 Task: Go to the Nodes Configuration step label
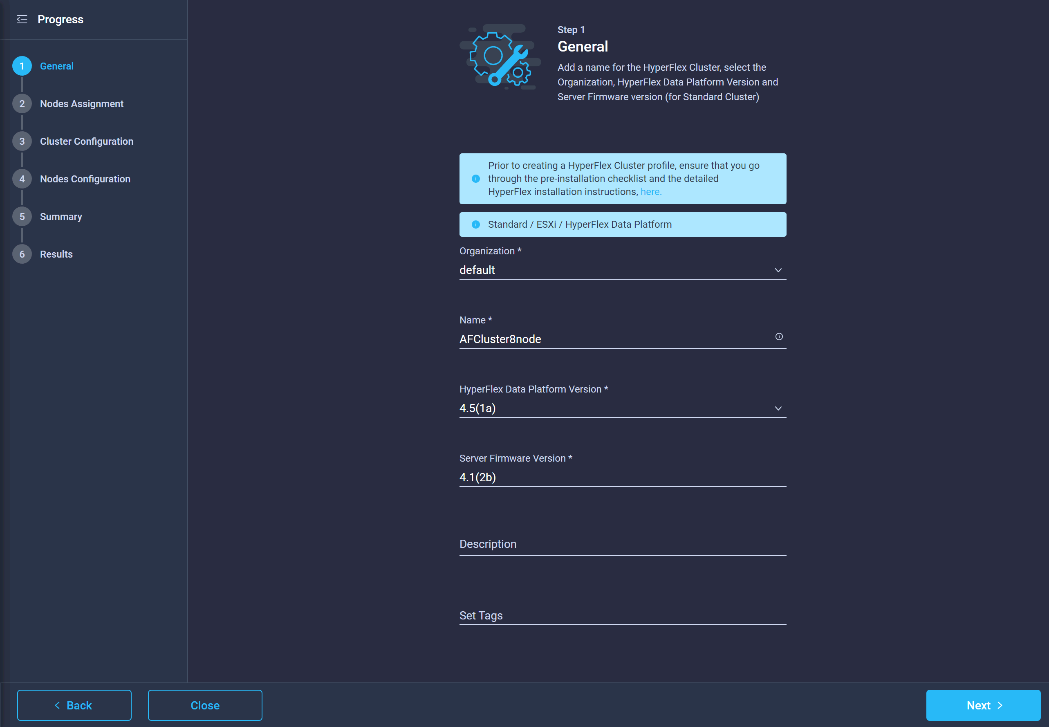click(x=85, y=179)
